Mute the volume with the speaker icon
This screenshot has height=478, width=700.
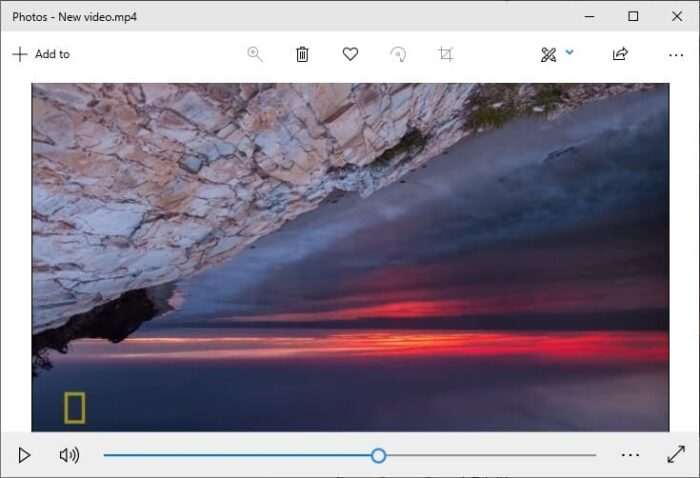69,455
